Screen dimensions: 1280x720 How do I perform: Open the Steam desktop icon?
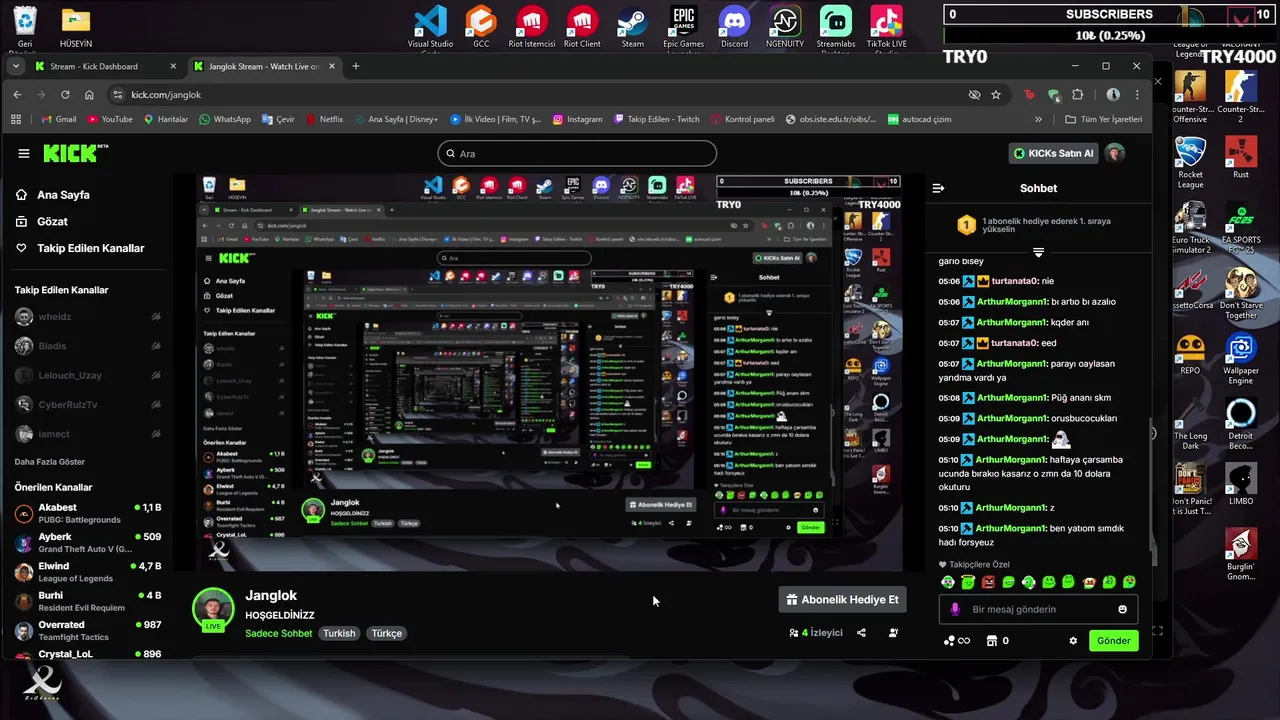(632, 27)
